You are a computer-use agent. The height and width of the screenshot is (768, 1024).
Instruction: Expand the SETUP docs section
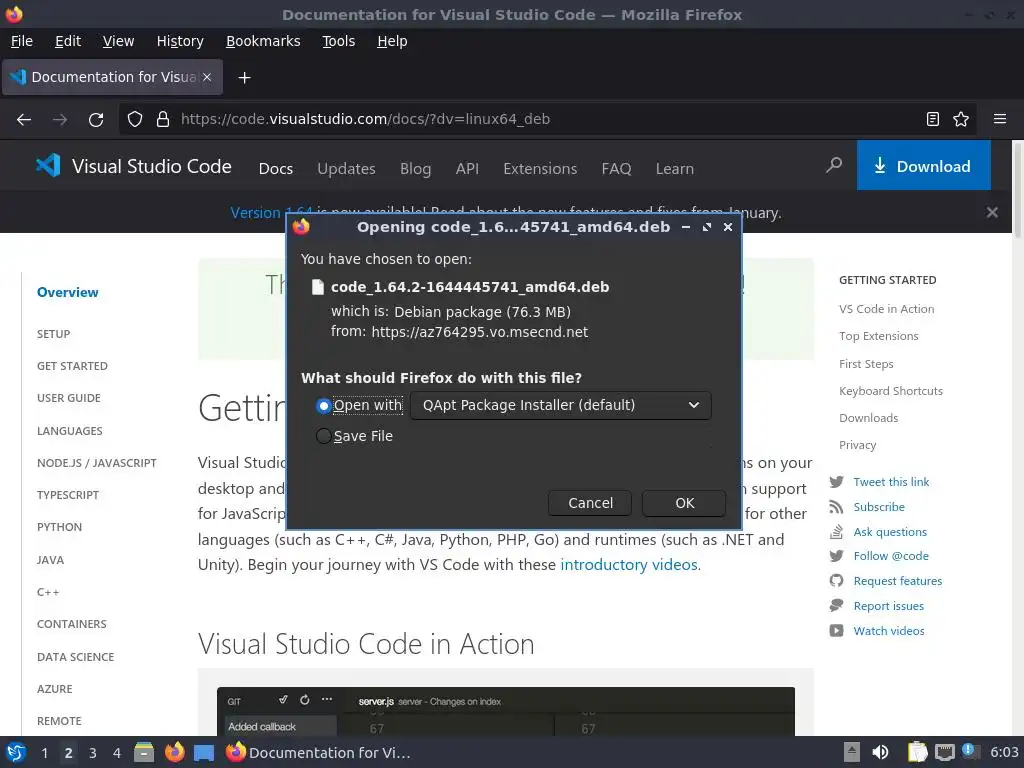point(54,334)
